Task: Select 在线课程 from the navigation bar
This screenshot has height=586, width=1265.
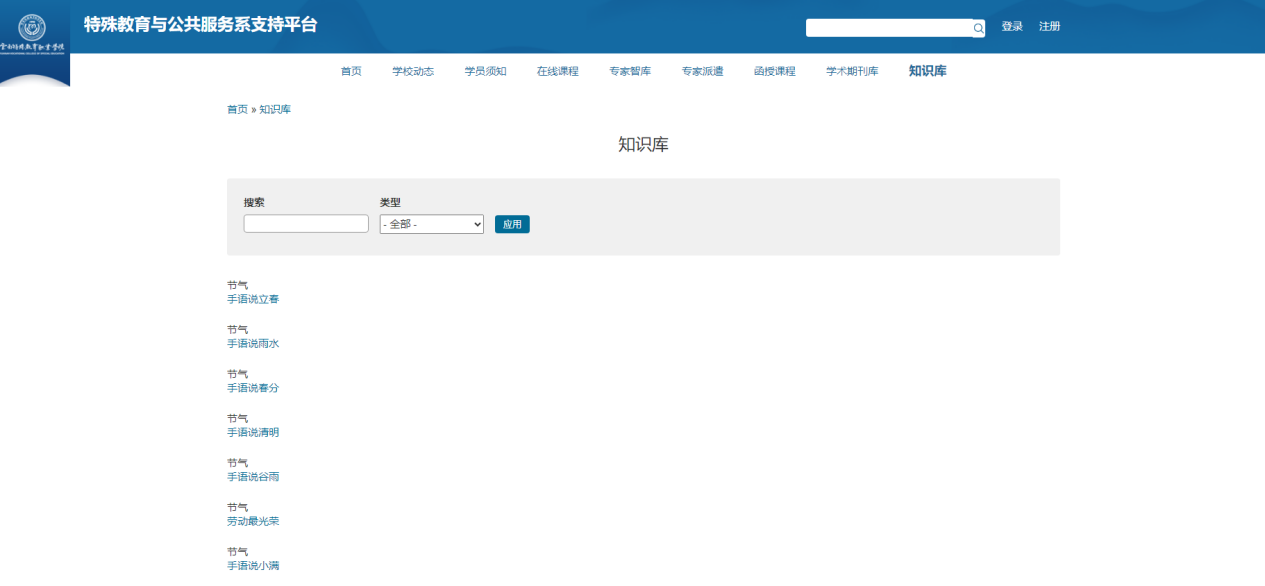Action: click(x=557, y=71)
